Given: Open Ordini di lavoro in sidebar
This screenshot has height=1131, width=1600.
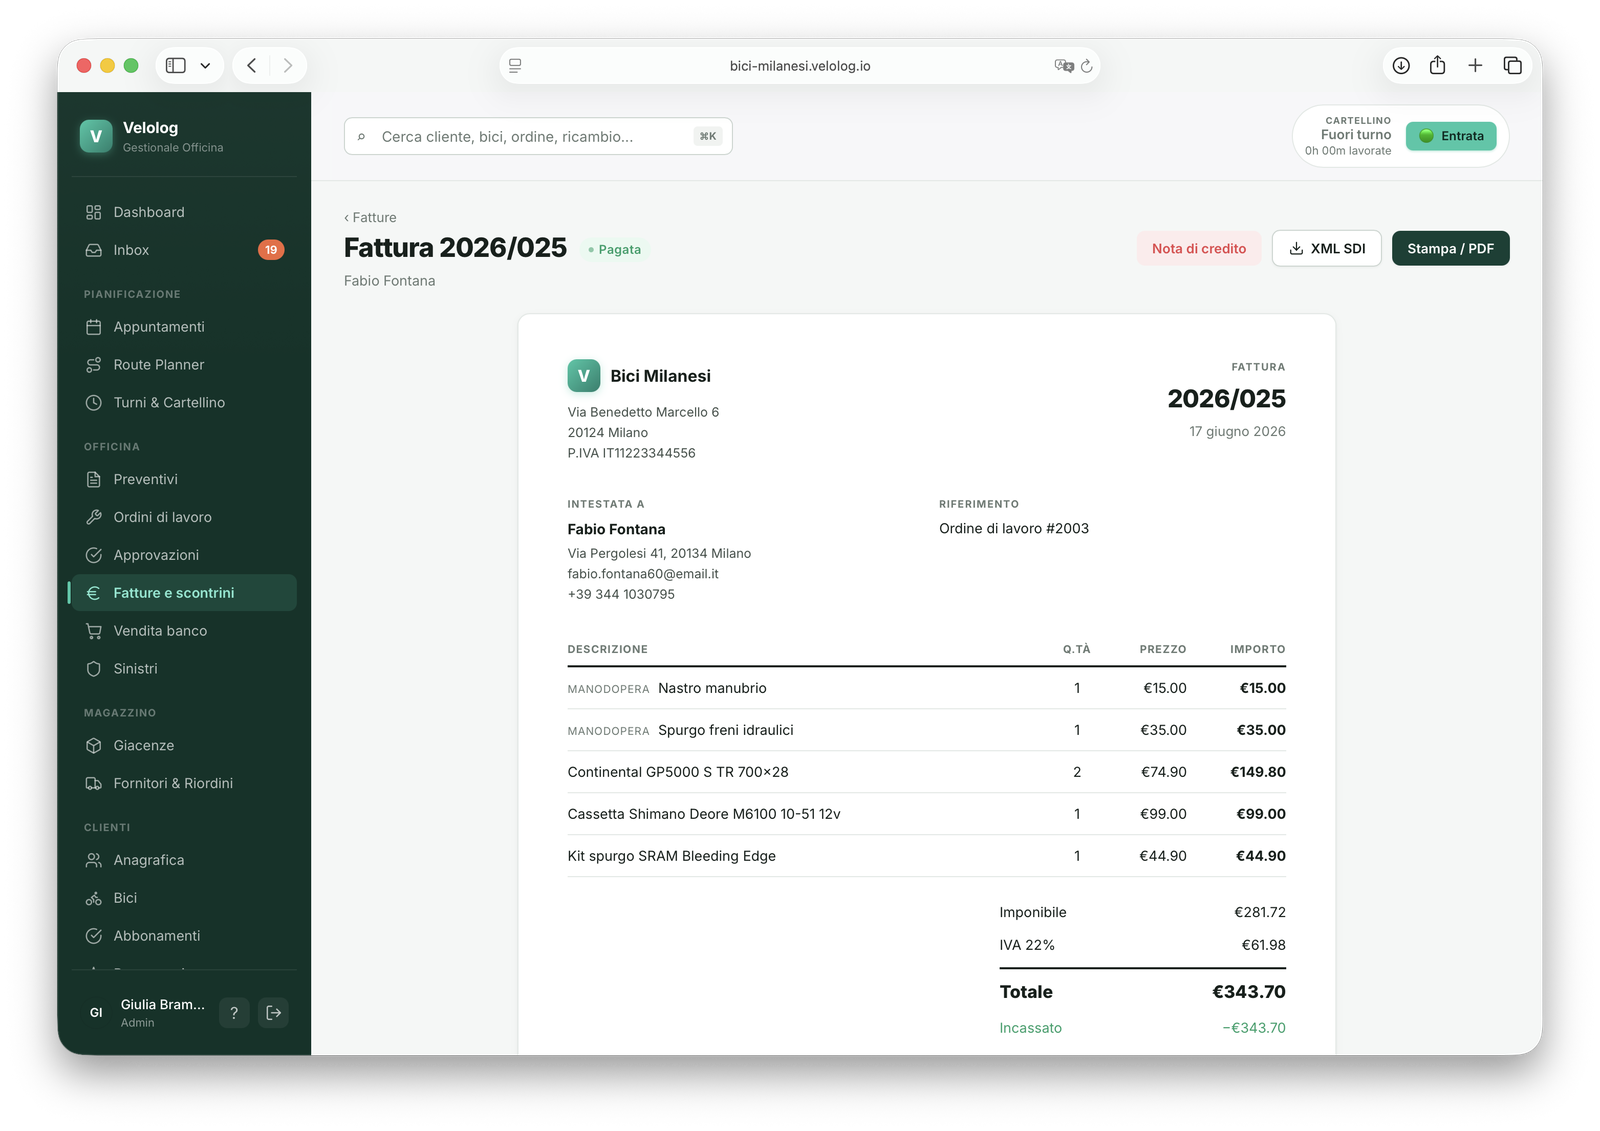Looking at the screenshot, I should pyautogui.click(x=184, y=517).
